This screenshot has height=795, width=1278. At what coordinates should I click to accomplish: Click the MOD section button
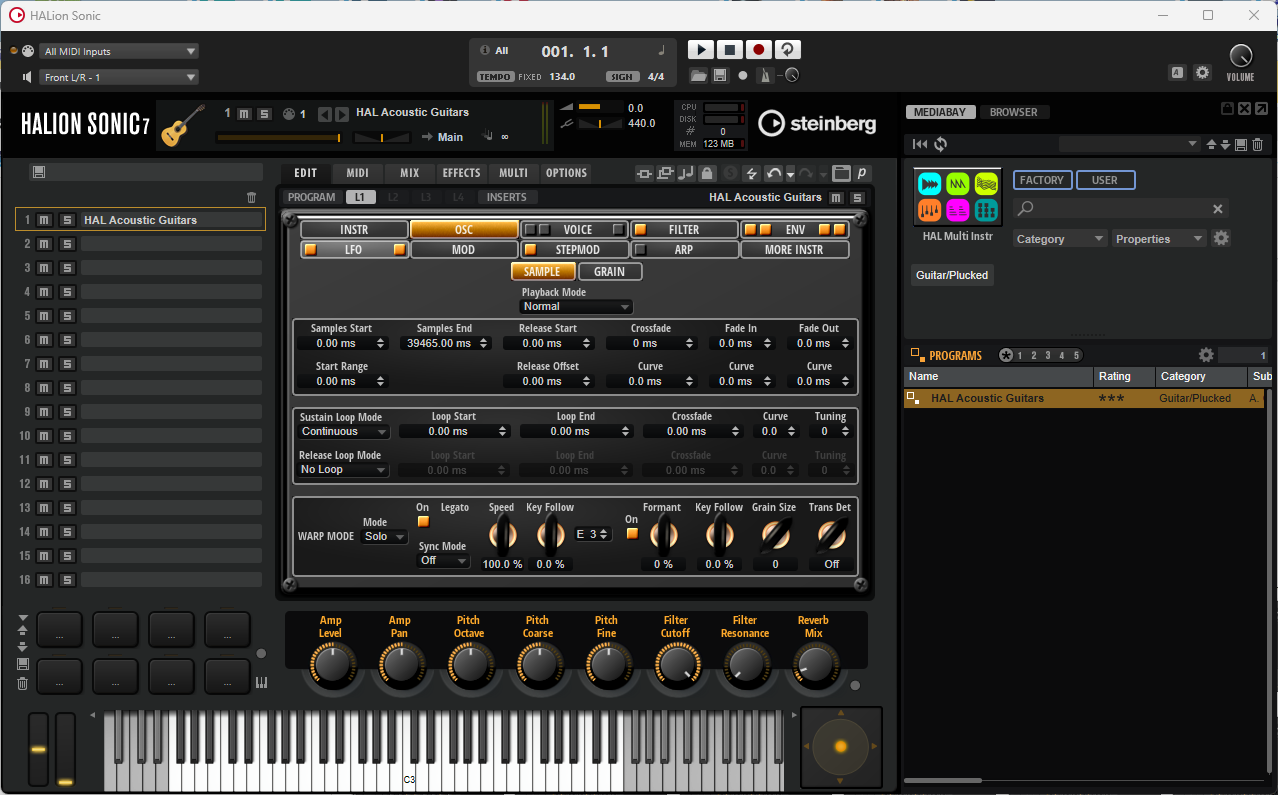coord(464,250)
